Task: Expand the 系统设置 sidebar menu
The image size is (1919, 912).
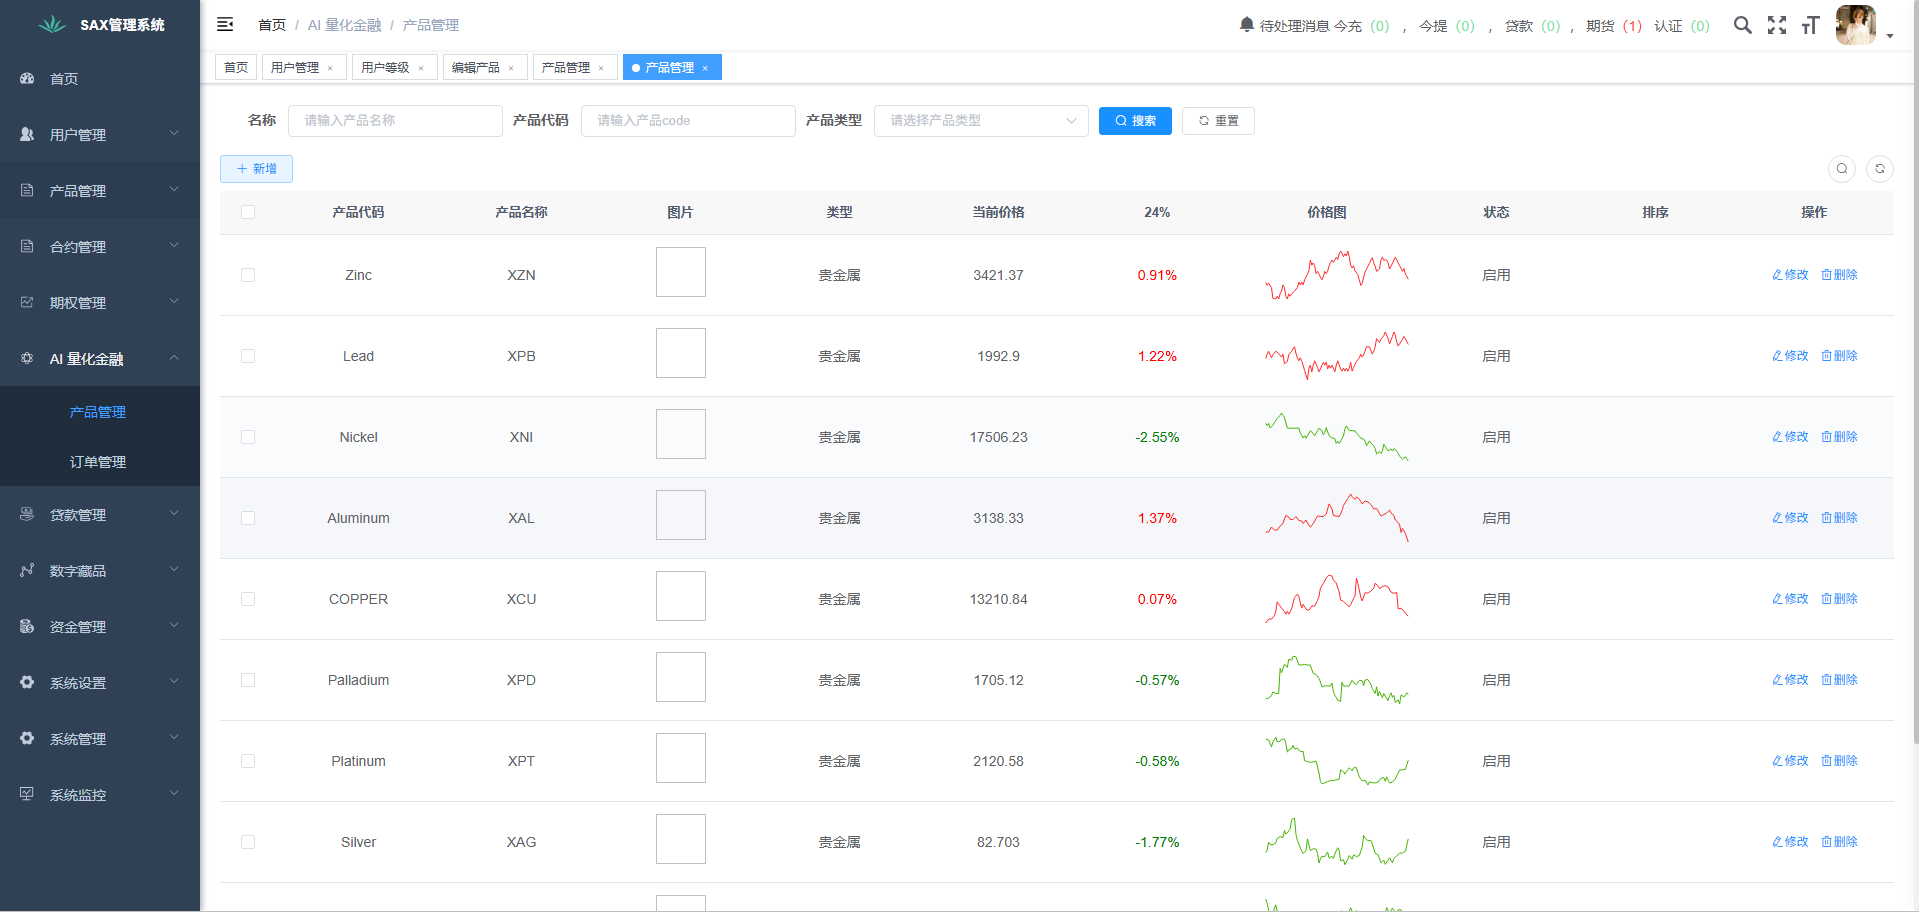Action: [x=100, y=683]
